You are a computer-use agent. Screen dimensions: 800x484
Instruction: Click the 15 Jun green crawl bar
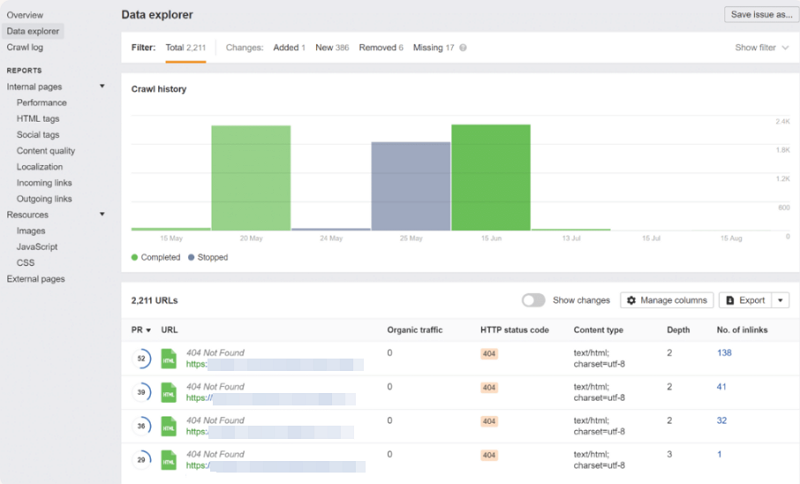[490, 177]
